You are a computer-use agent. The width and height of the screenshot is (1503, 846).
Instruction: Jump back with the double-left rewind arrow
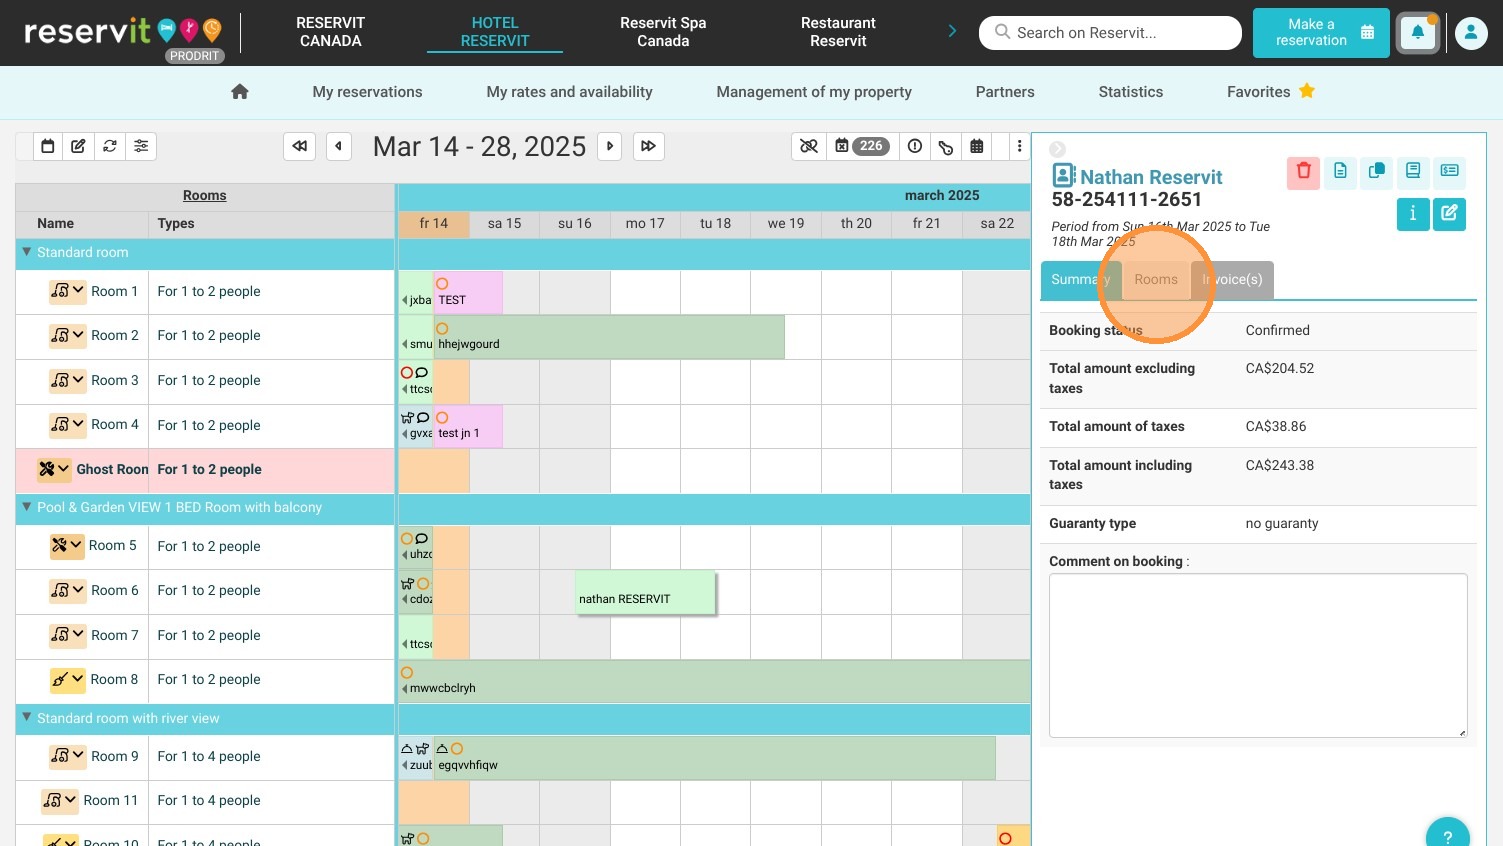point(299,146)
